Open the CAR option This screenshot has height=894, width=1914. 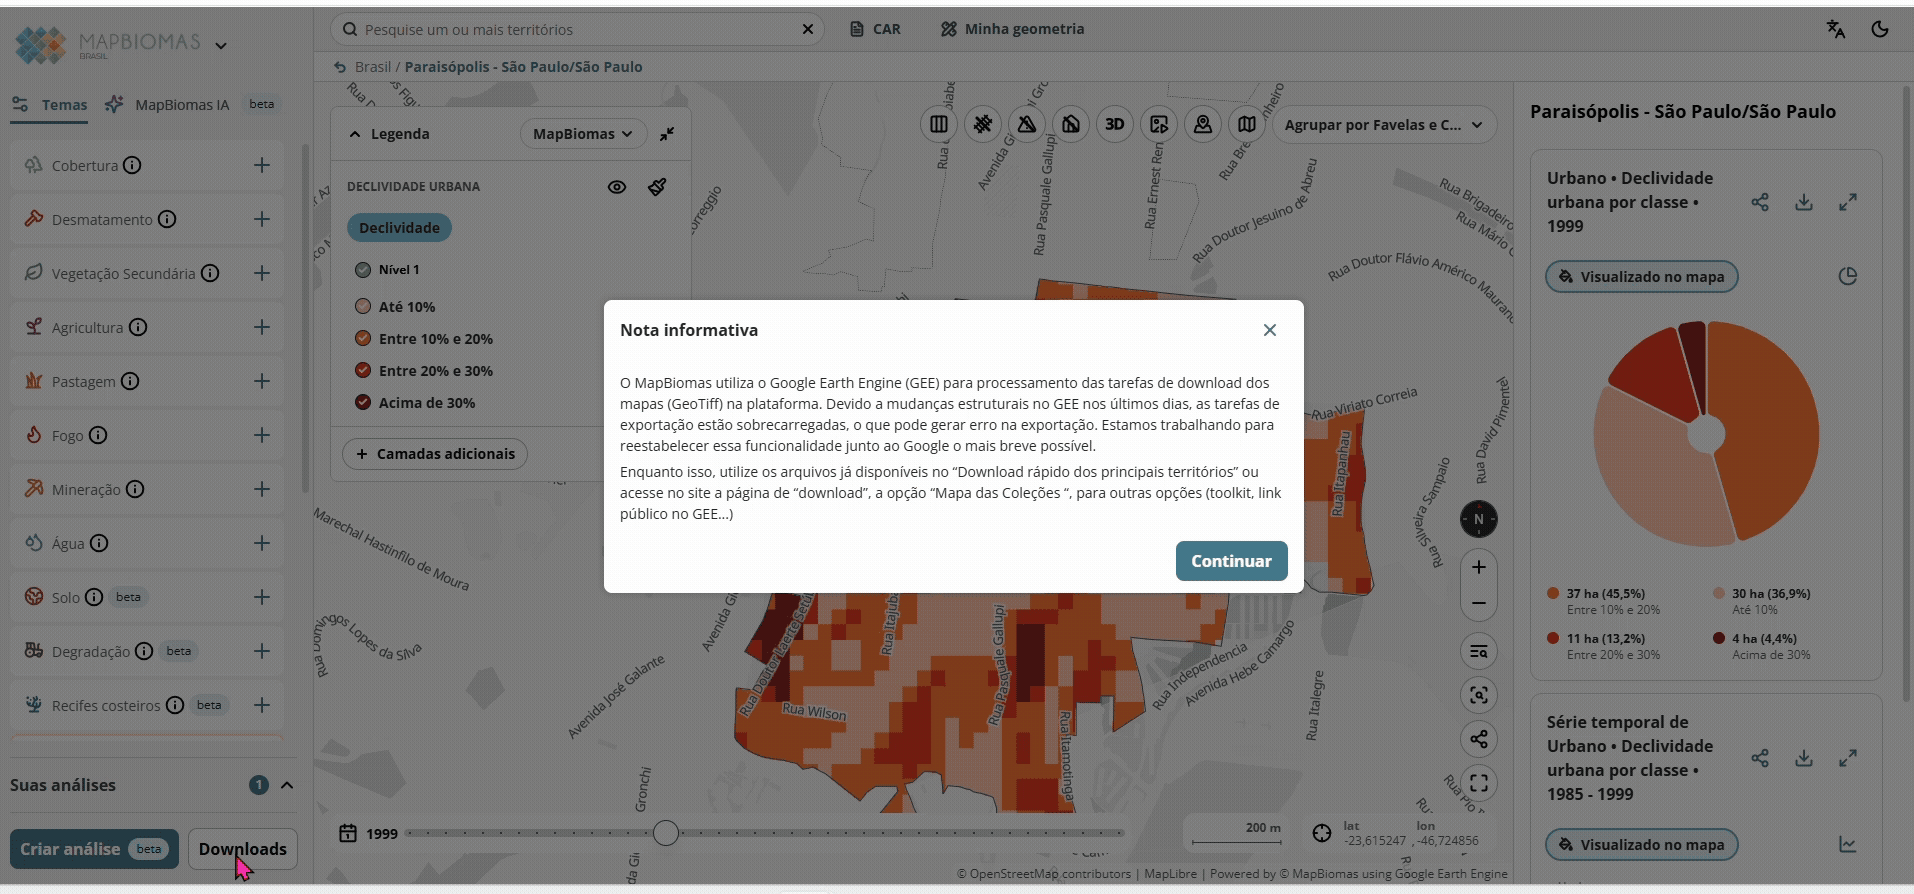coord(875,29)
